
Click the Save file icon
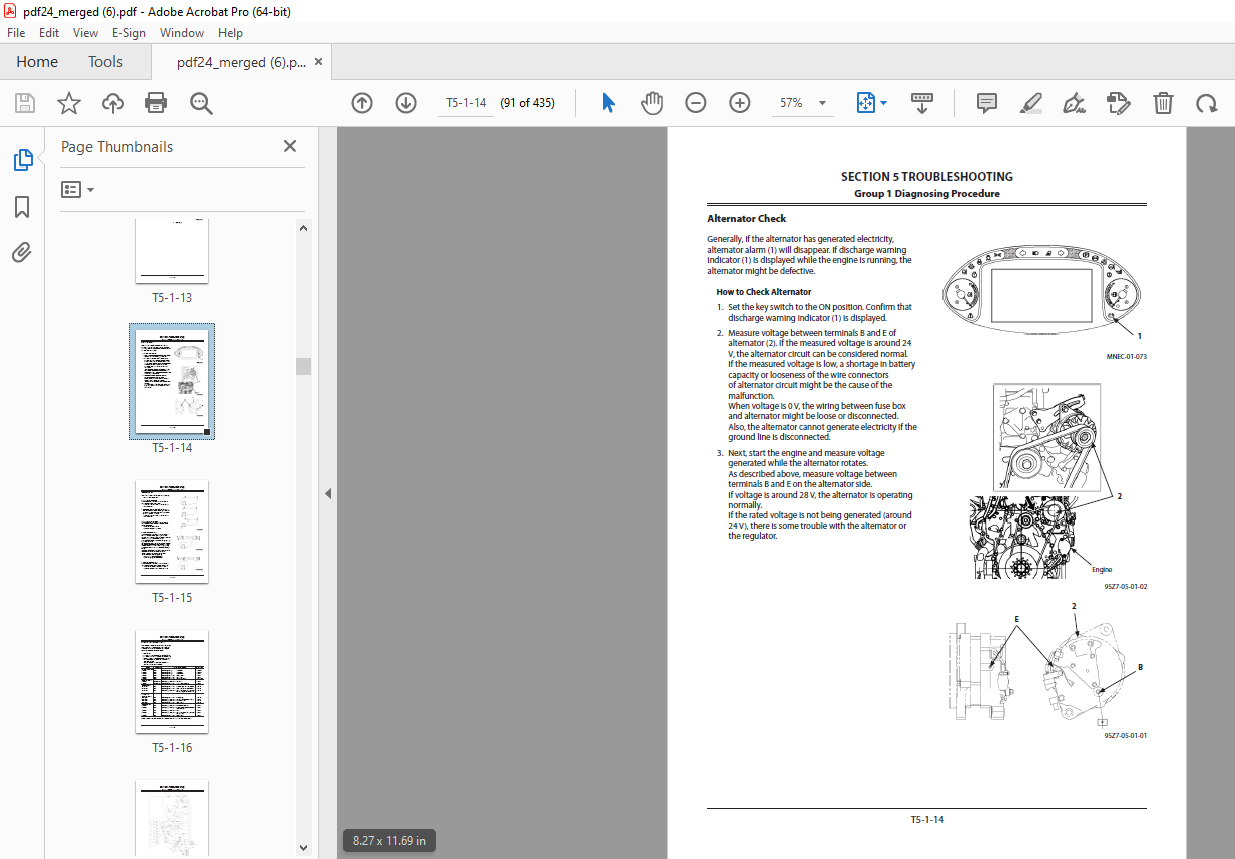[x=25, y=103]
